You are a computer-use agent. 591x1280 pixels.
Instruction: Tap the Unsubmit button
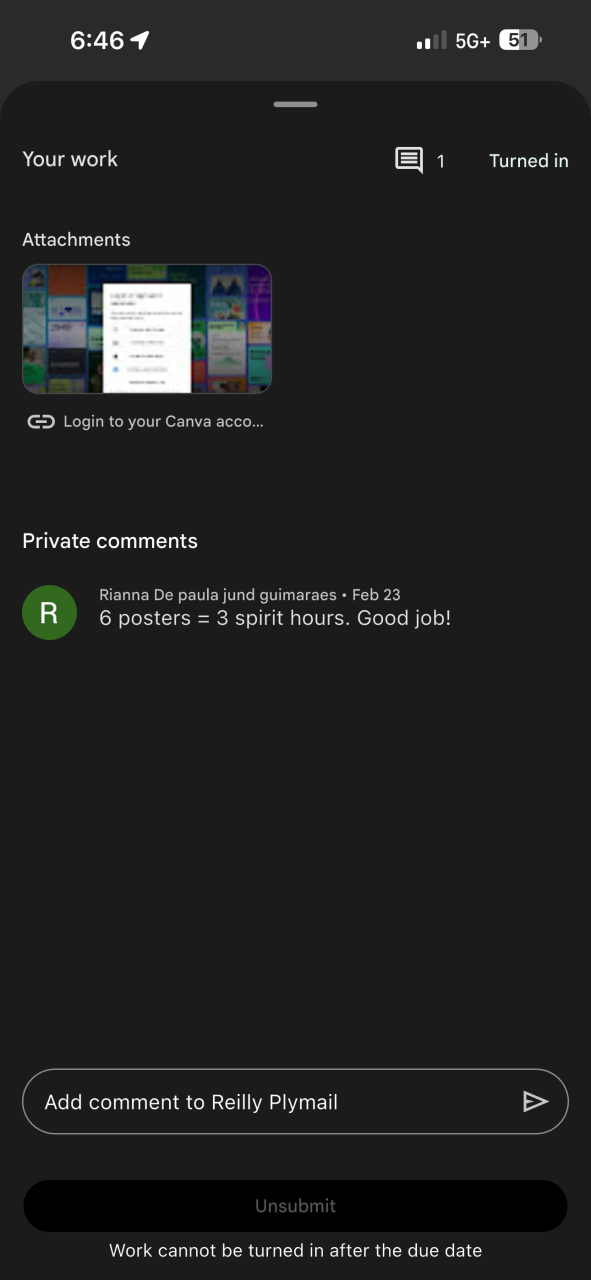[295, 1206]
